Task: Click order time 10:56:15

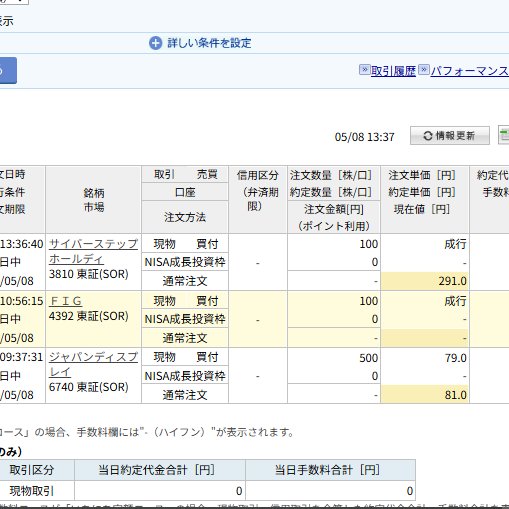Action: [22, 301]
